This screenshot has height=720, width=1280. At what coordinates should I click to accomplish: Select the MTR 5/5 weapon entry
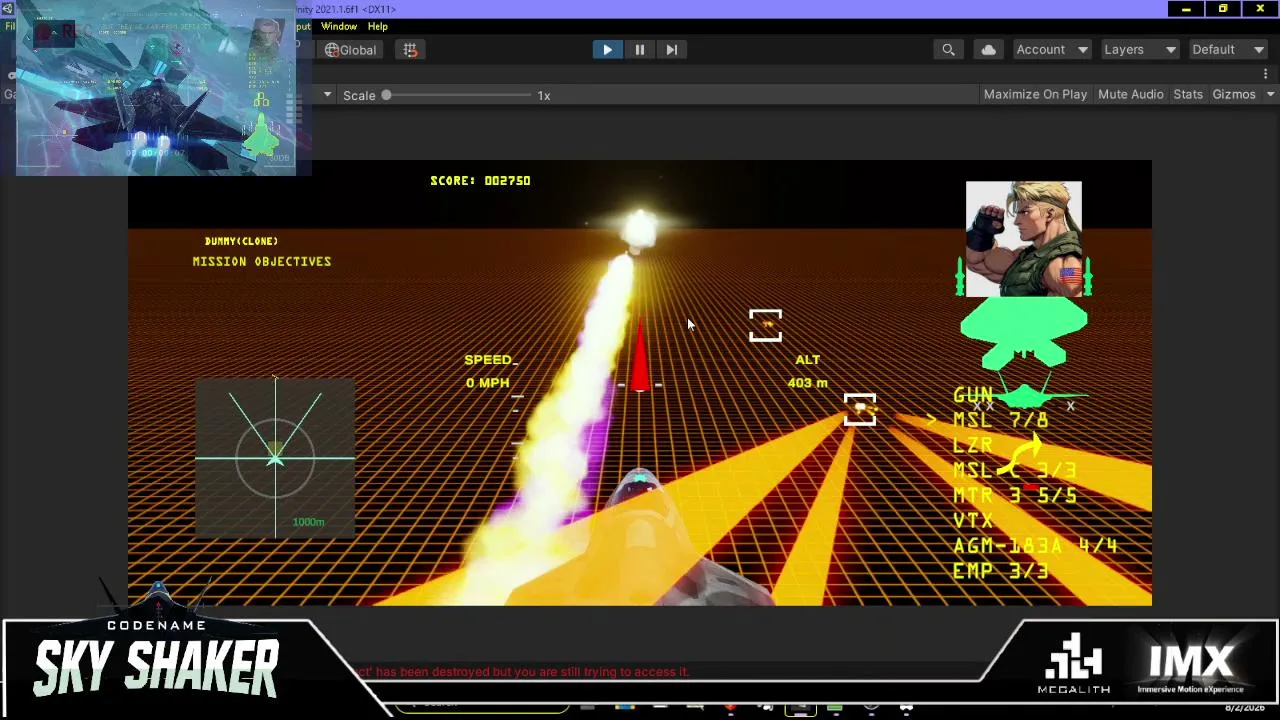tap(1015, 496)
